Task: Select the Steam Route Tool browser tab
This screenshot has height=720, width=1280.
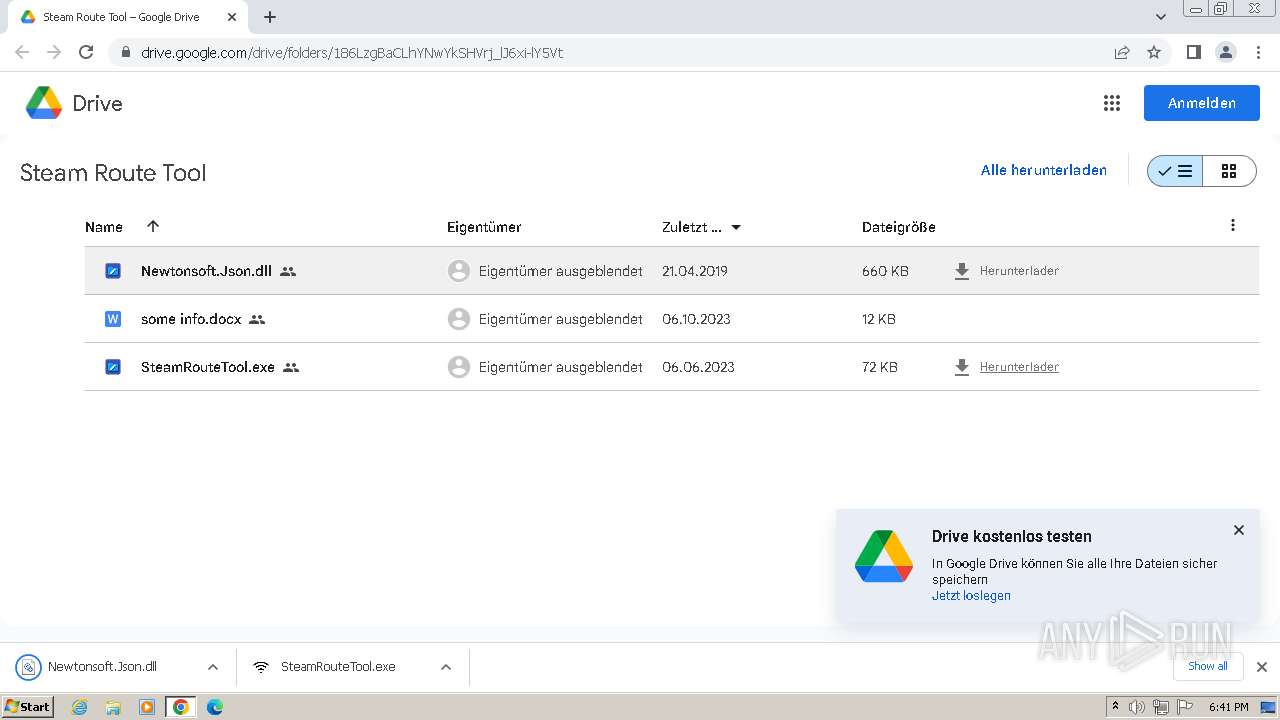Action: pos(129,17)
